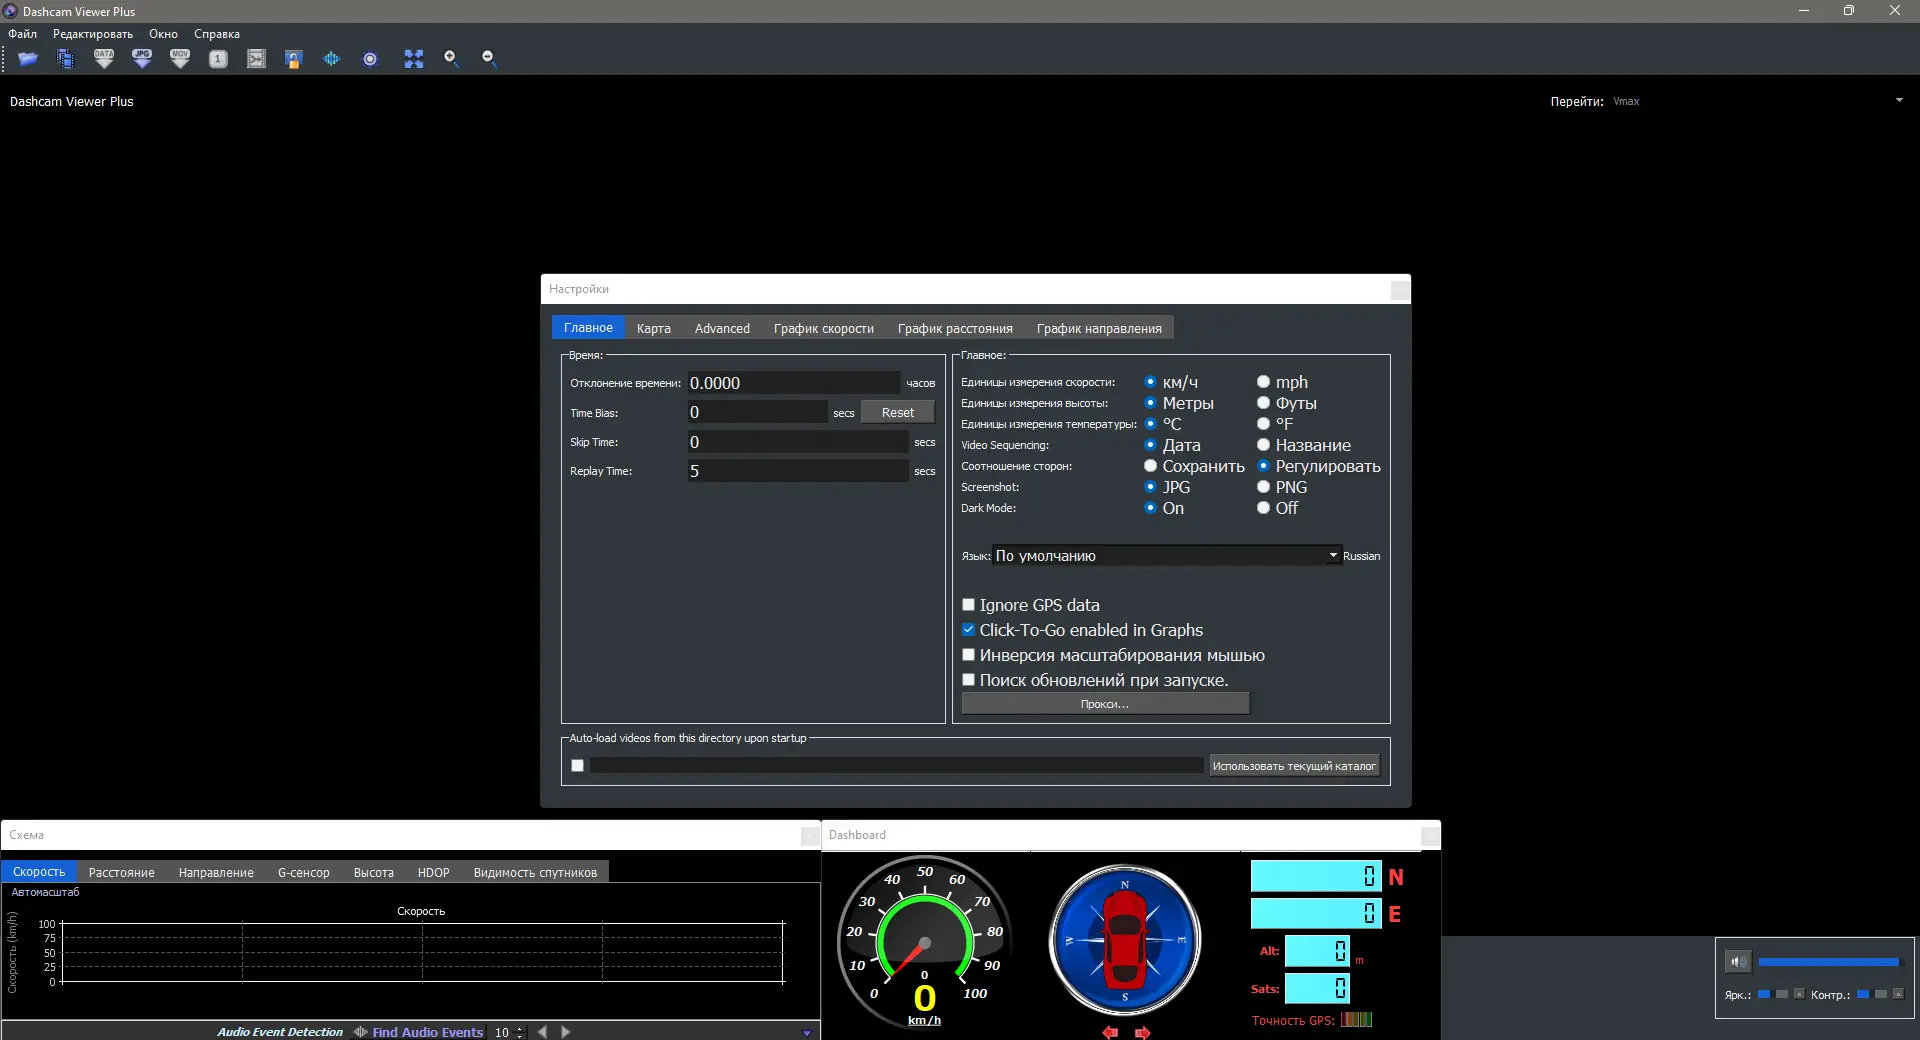Viewport: 1920px width, 1040px height.
Task: Select mph as speed unit
Action: click(x=1264, y=382)
